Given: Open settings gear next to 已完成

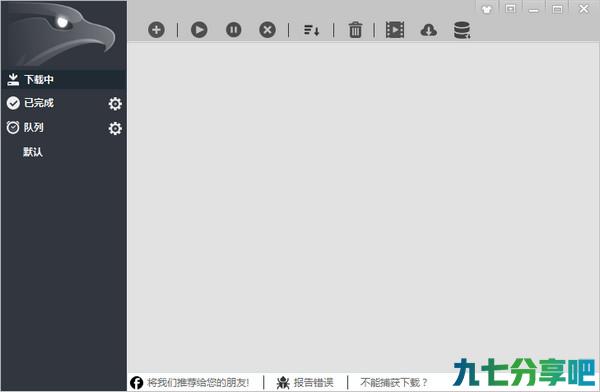Looking at the screenshot, I should [x=115, y=104].
